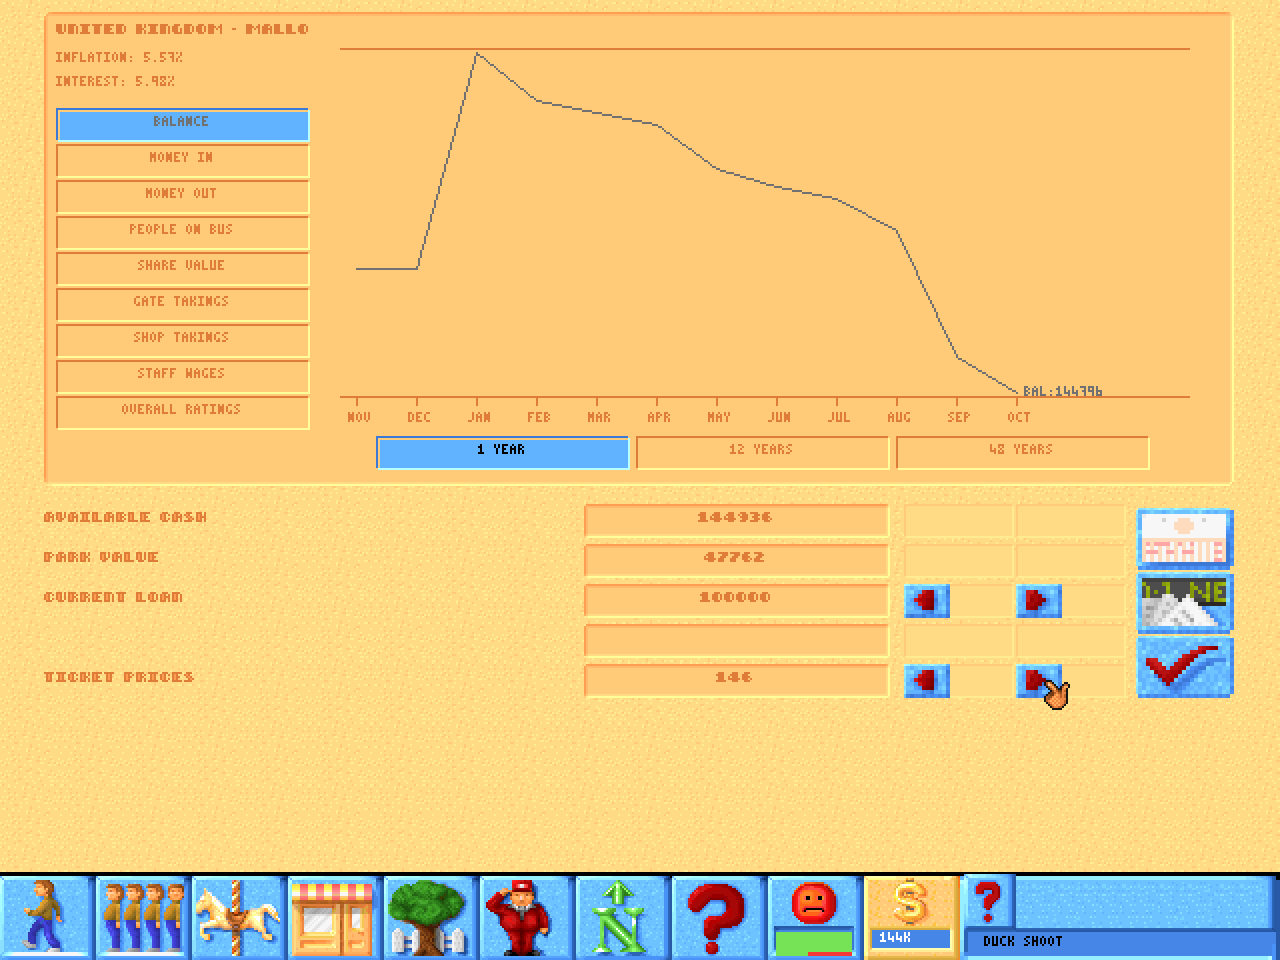Click the group of visitors icon

(142, 917)
